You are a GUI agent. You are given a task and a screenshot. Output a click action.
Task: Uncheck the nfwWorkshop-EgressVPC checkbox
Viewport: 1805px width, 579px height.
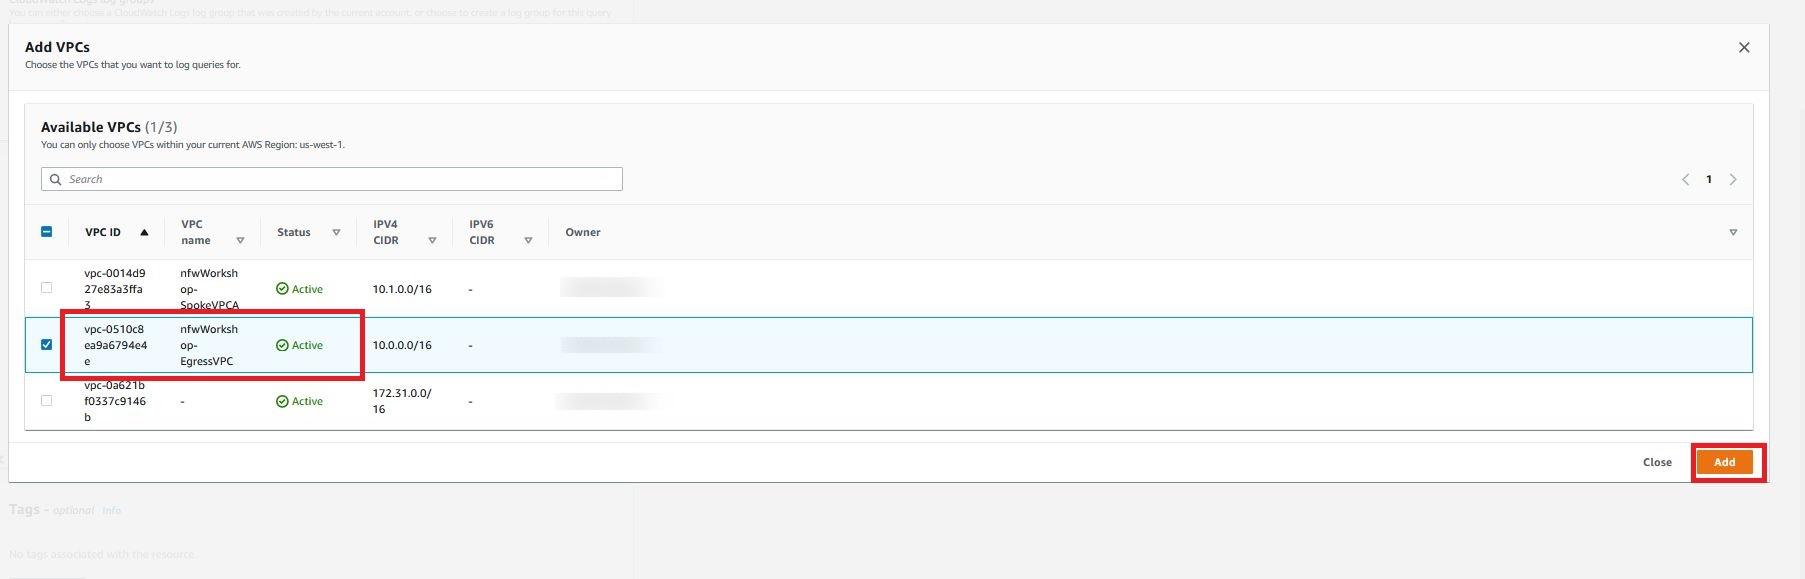tap(46, 344)
